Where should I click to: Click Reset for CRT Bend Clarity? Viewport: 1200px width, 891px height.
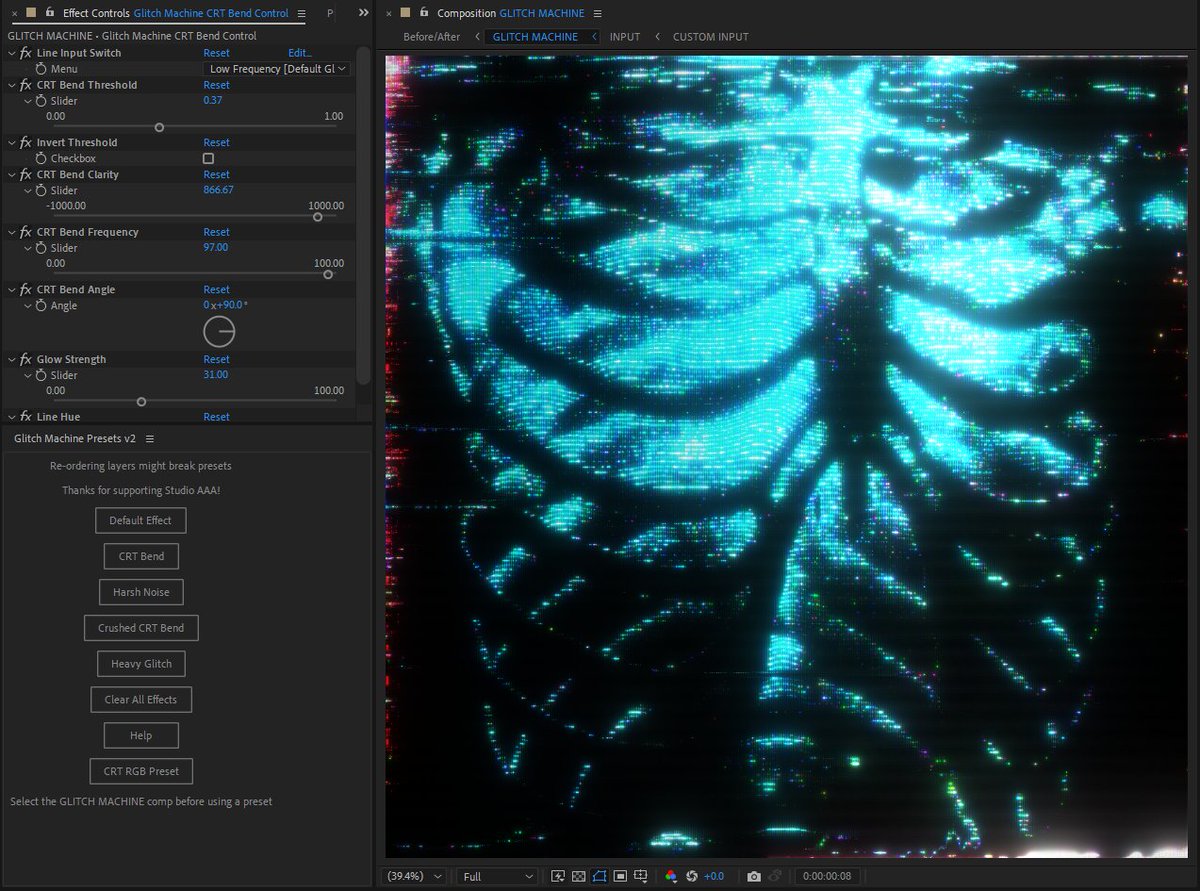pyautogui.click(x=216, y=175)
